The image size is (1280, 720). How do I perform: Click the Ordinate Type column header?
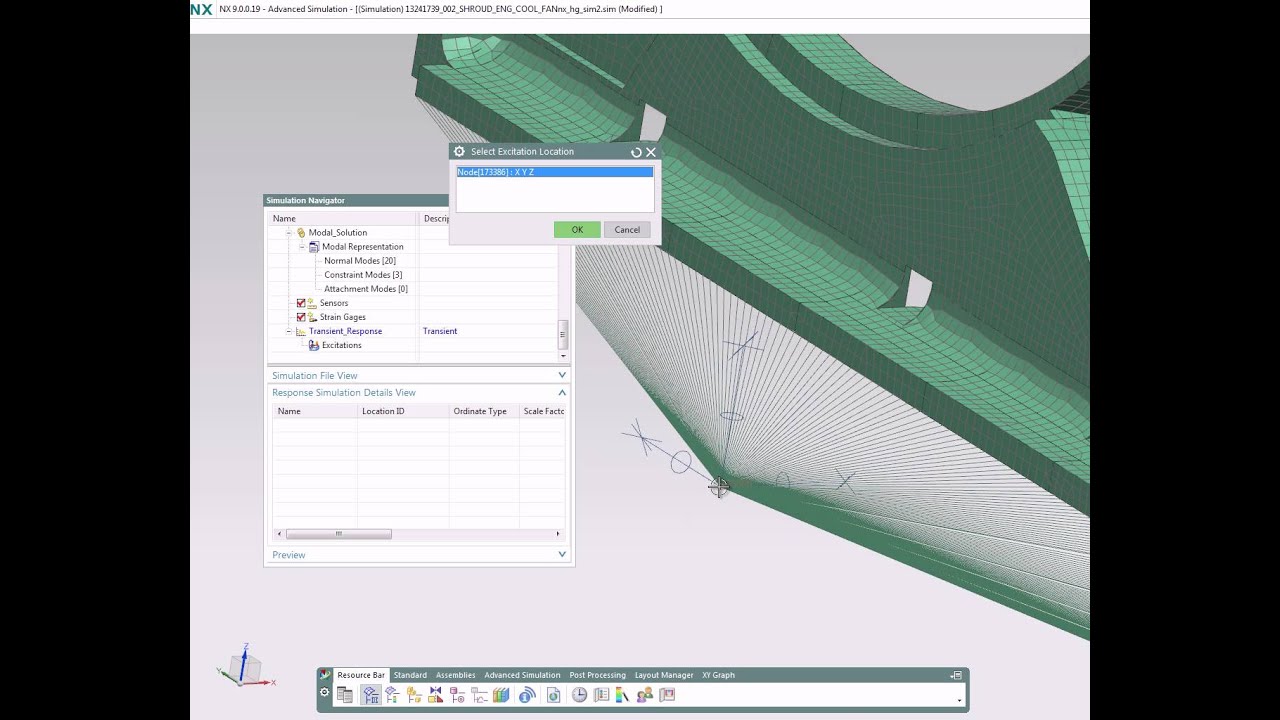tap(484, 411)
